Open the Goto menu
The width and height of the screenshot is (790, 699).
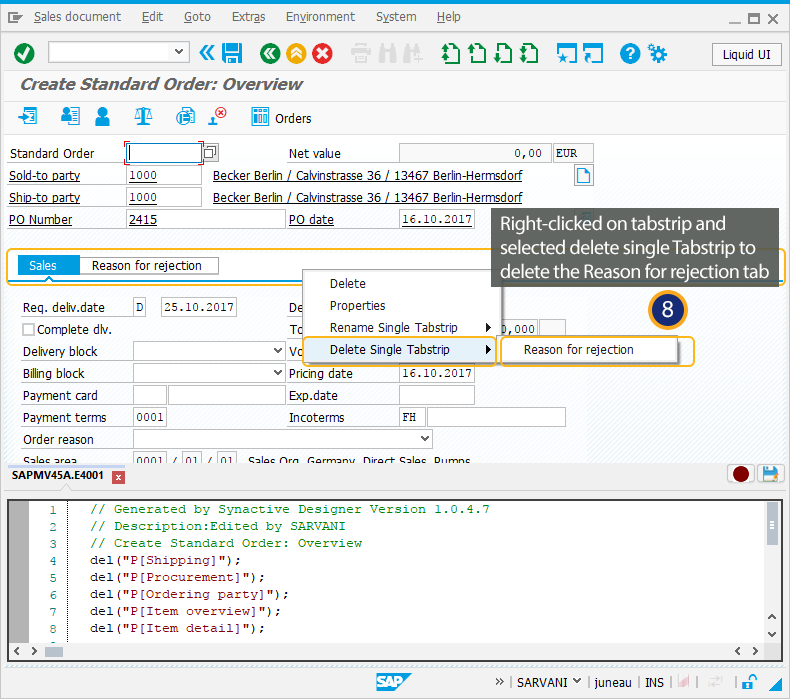(197, 17)
